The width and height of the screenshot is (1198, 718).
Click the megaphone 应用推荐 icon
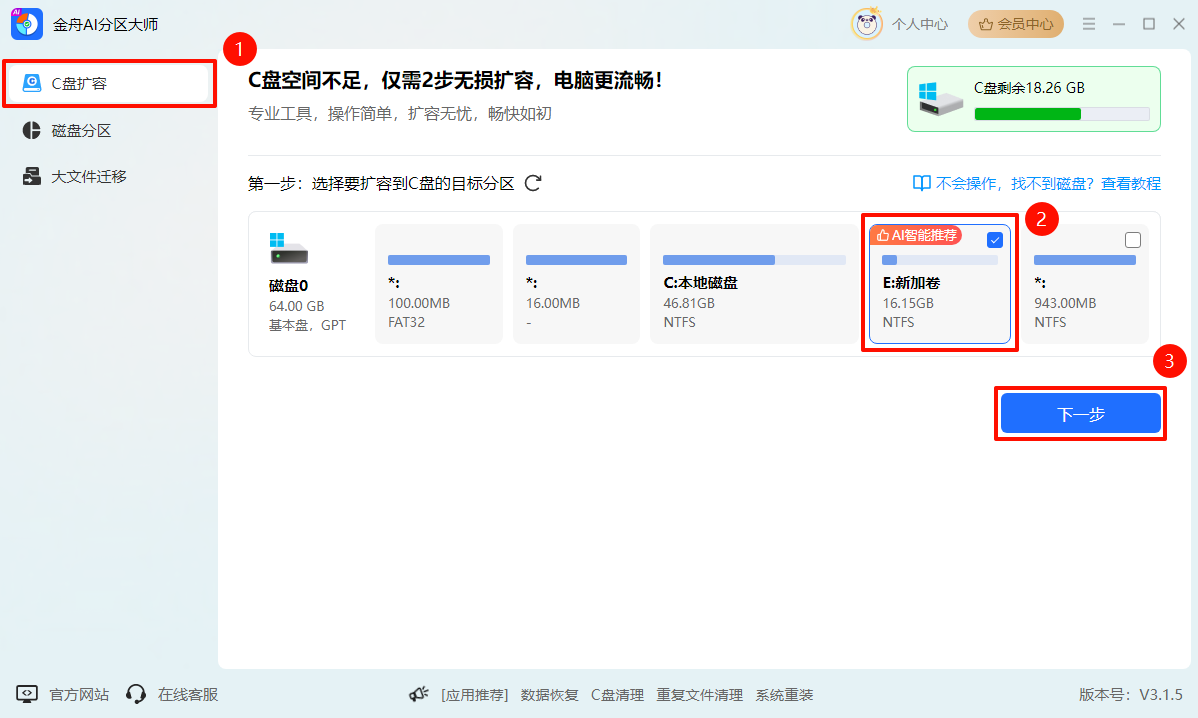[419, 693]
